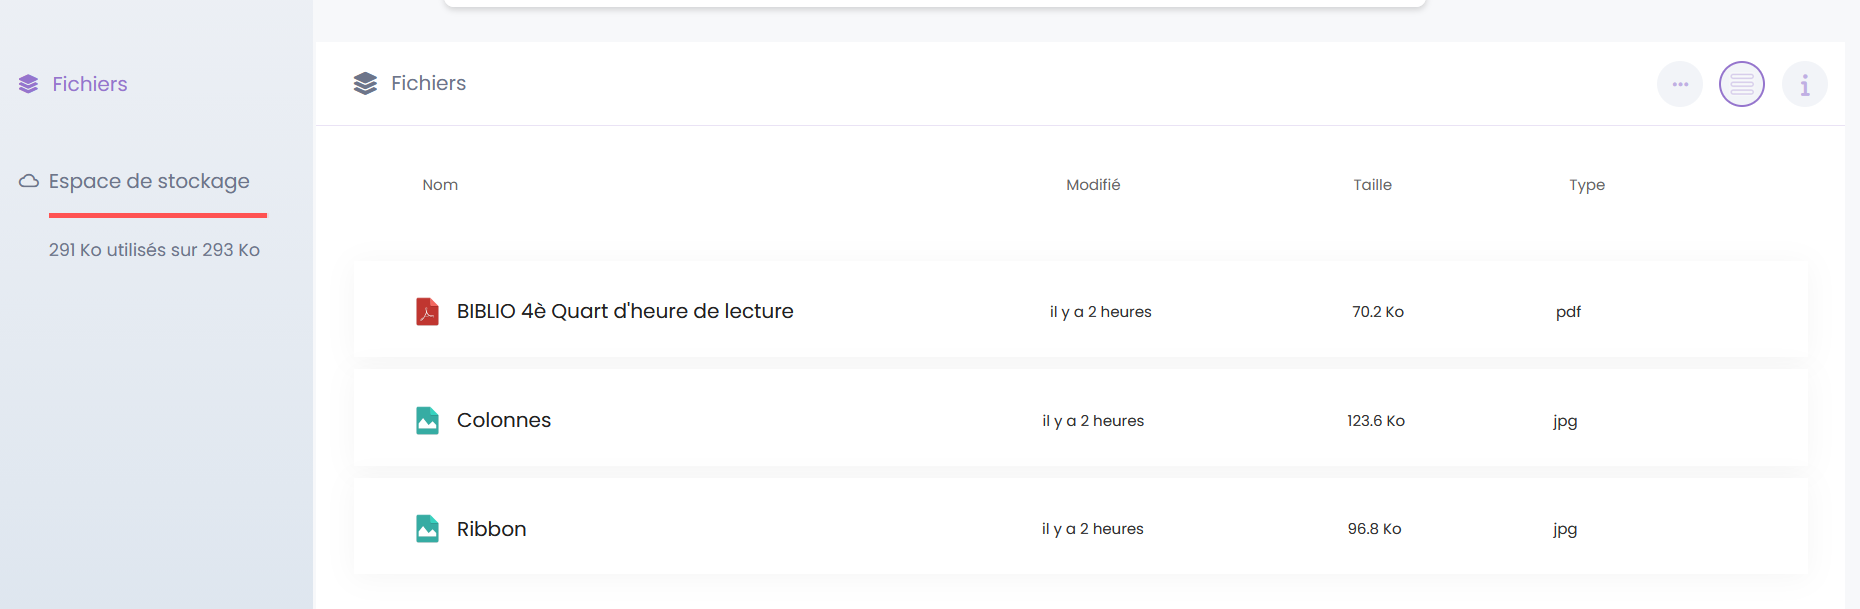The width and height of the screenshot is (1860, 609).
Task: Click the Espace de stockage label
Action: 149,181
